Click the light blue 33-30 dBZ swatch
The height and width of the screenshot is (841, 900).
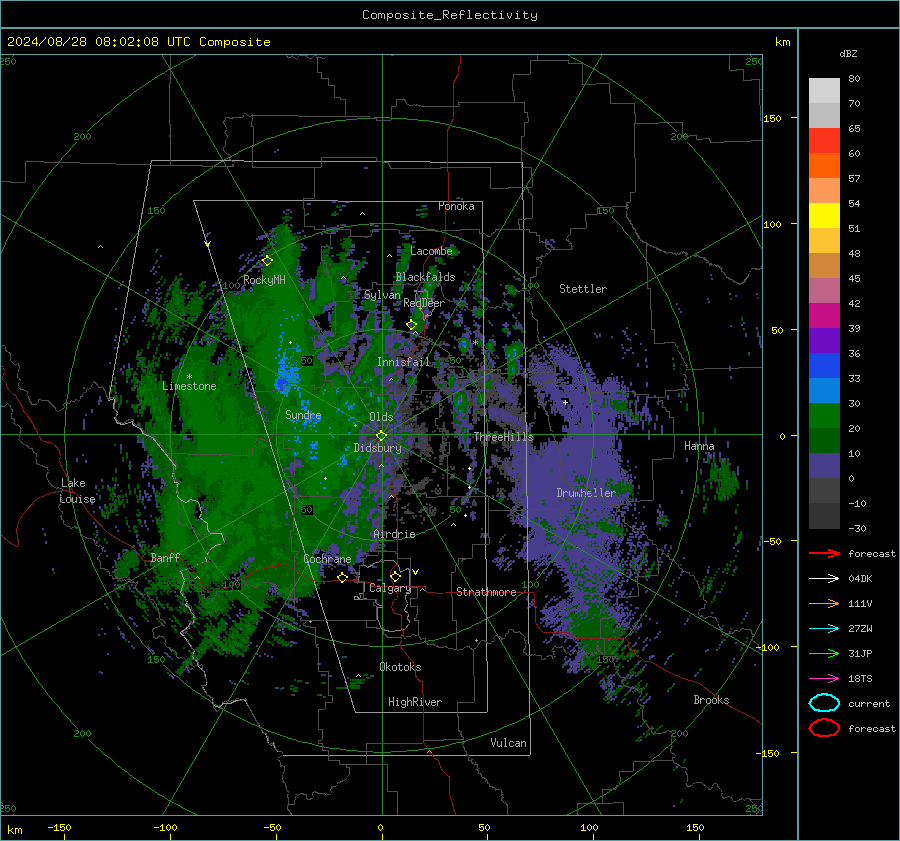point(824,390)
